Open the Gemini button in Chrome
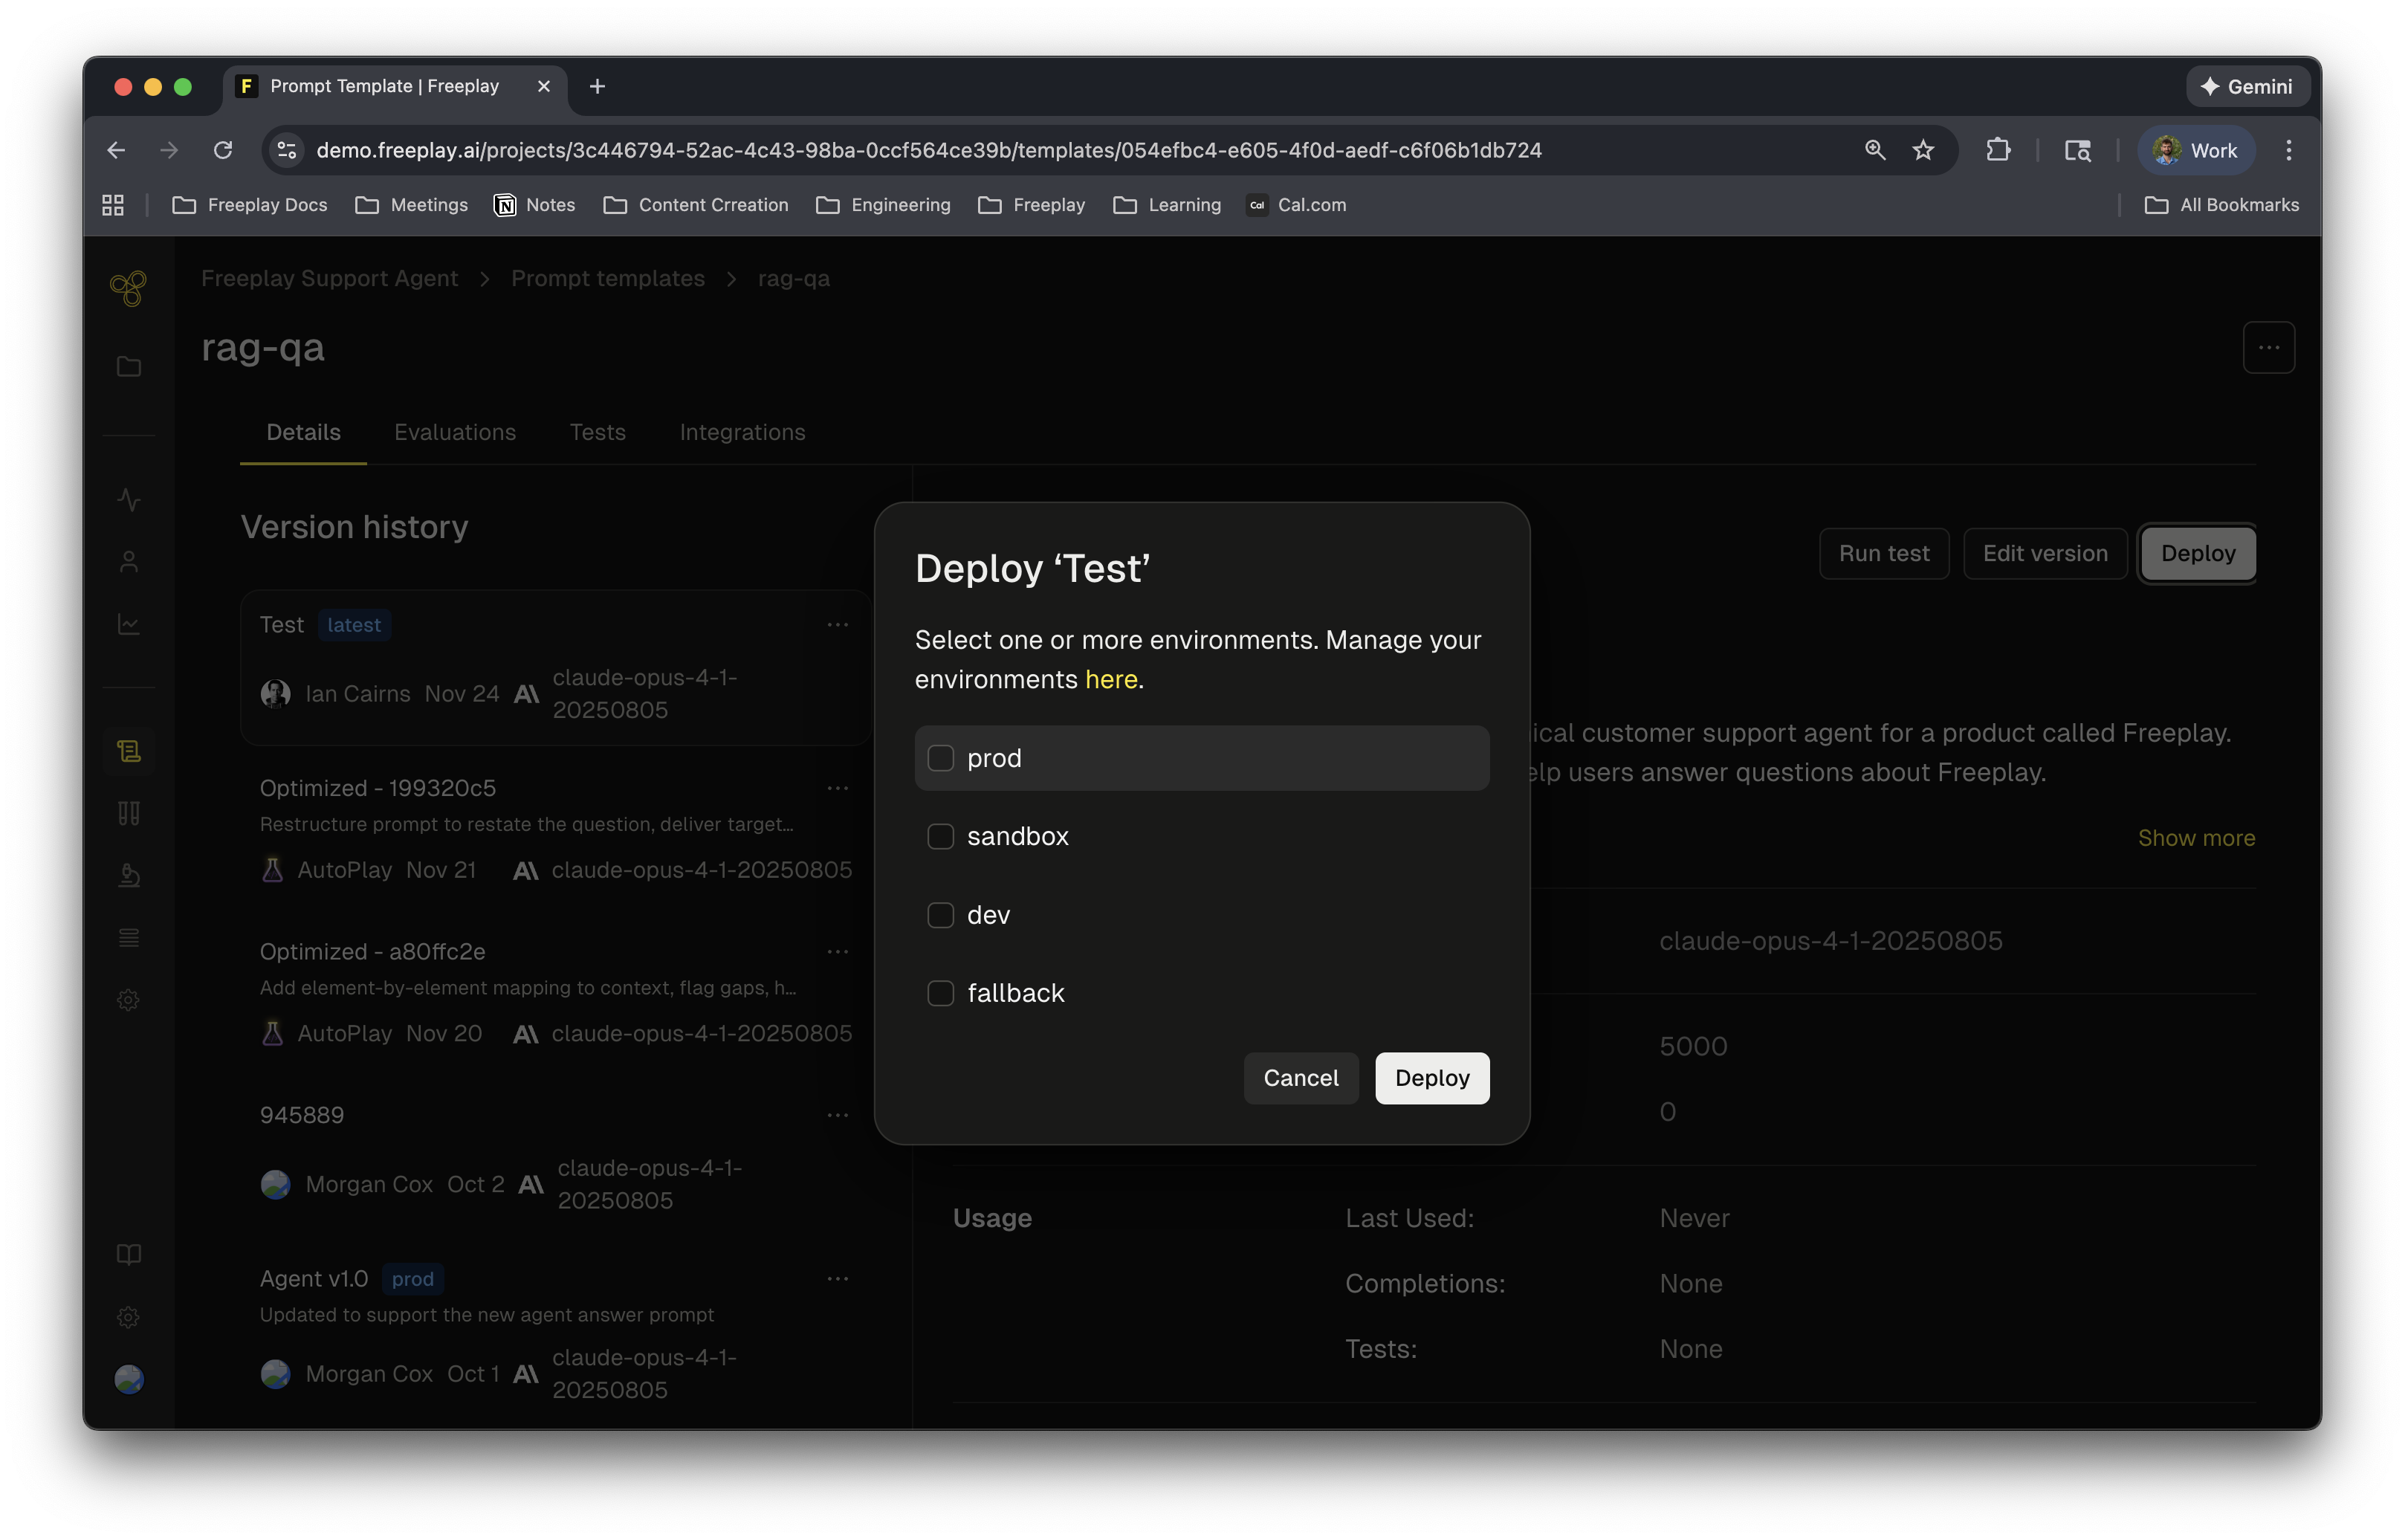 coord(2246,87)
